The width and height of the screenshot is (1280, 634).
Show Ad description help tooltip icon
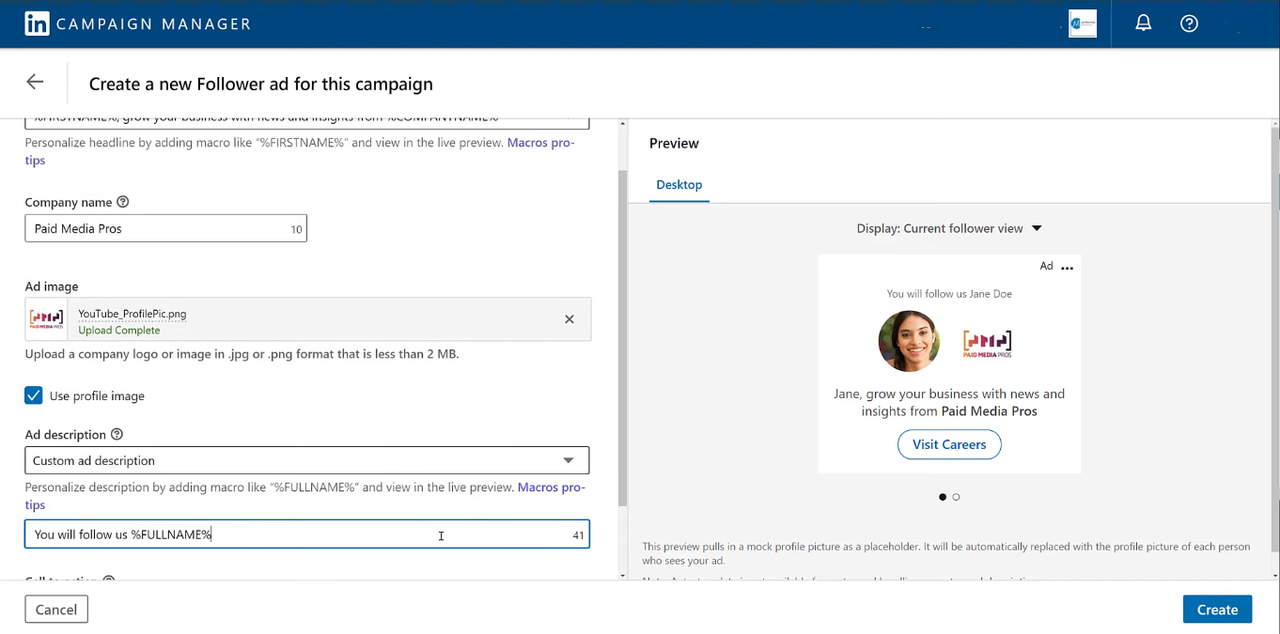pos(117,435)
